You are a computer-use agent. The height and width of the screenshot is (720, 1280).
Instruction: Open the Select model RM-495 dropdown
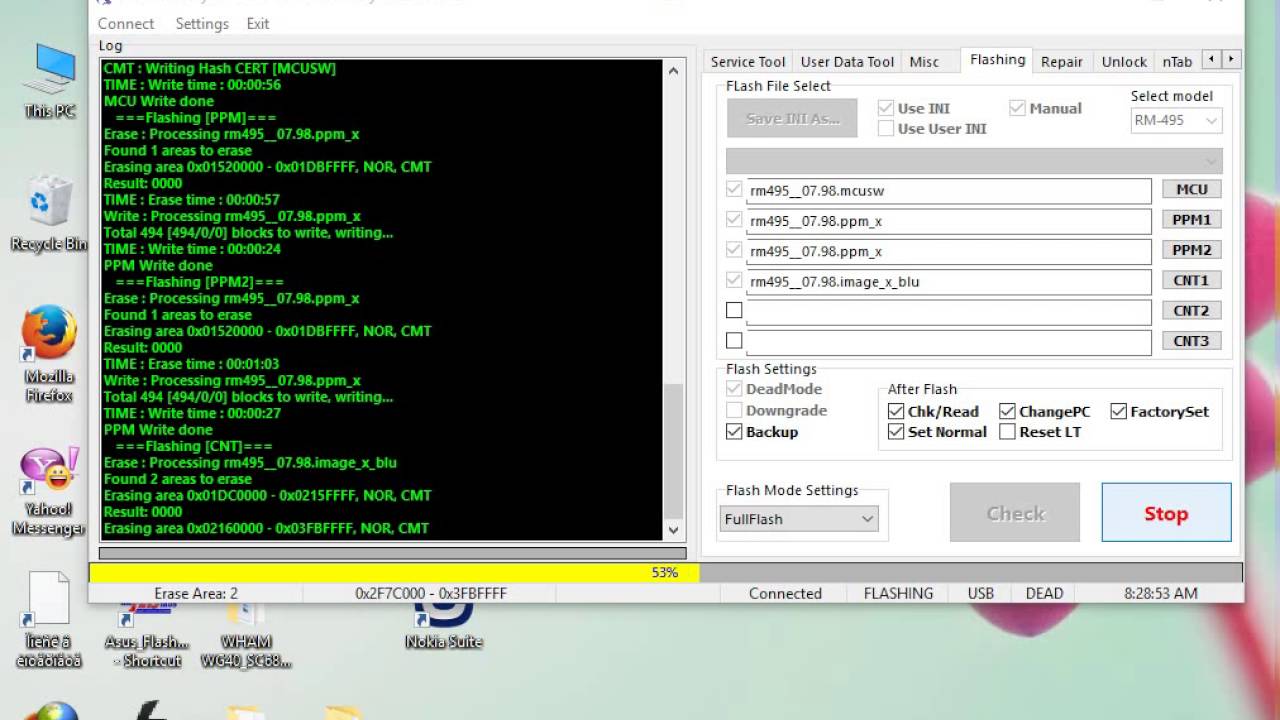1176,120
